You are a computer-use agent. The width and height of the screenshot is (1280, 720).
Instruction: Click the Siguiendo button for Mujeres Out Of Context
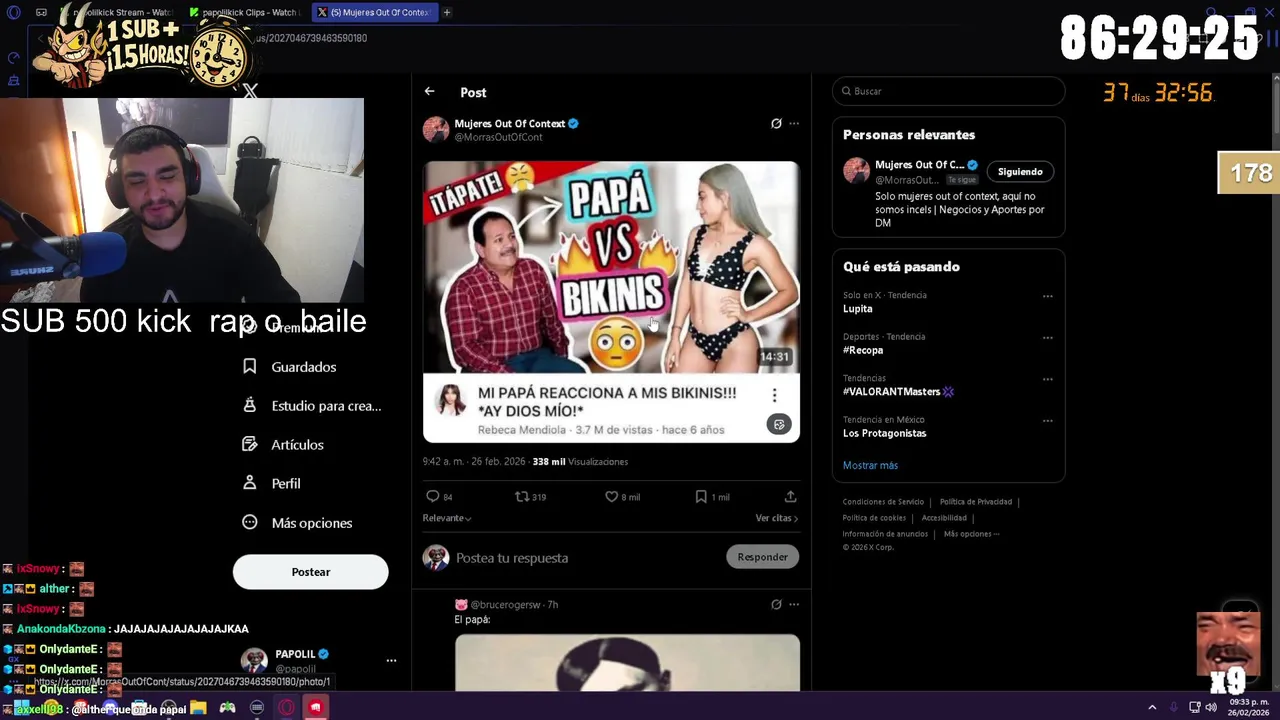coord(1020,171)
